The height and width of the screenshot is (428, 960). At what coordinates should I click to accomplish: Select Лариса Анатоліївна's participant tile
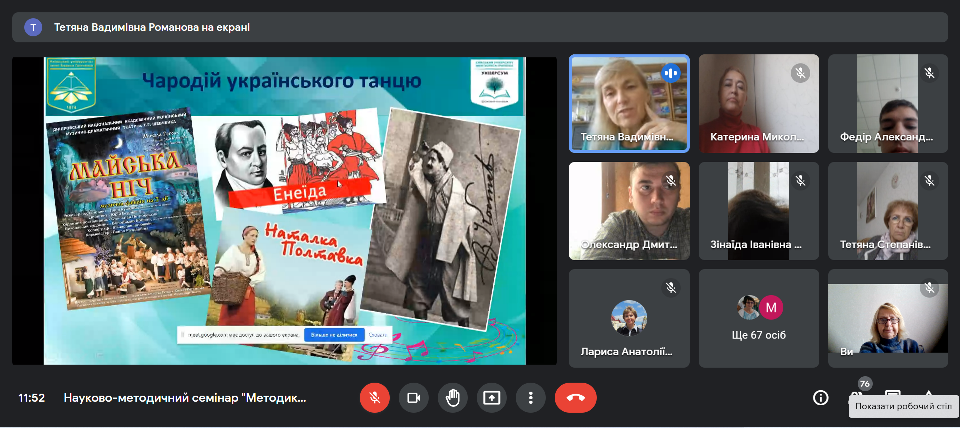point(629,318)
